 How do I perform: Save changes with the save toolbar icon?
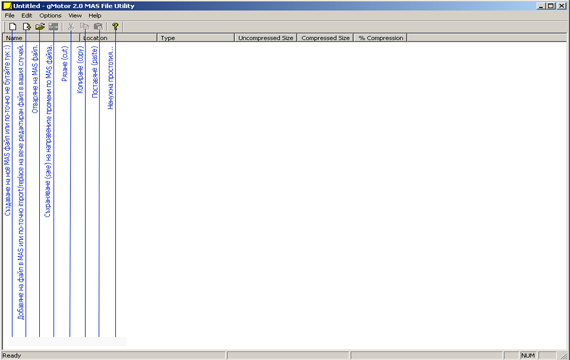click(53, 27)
